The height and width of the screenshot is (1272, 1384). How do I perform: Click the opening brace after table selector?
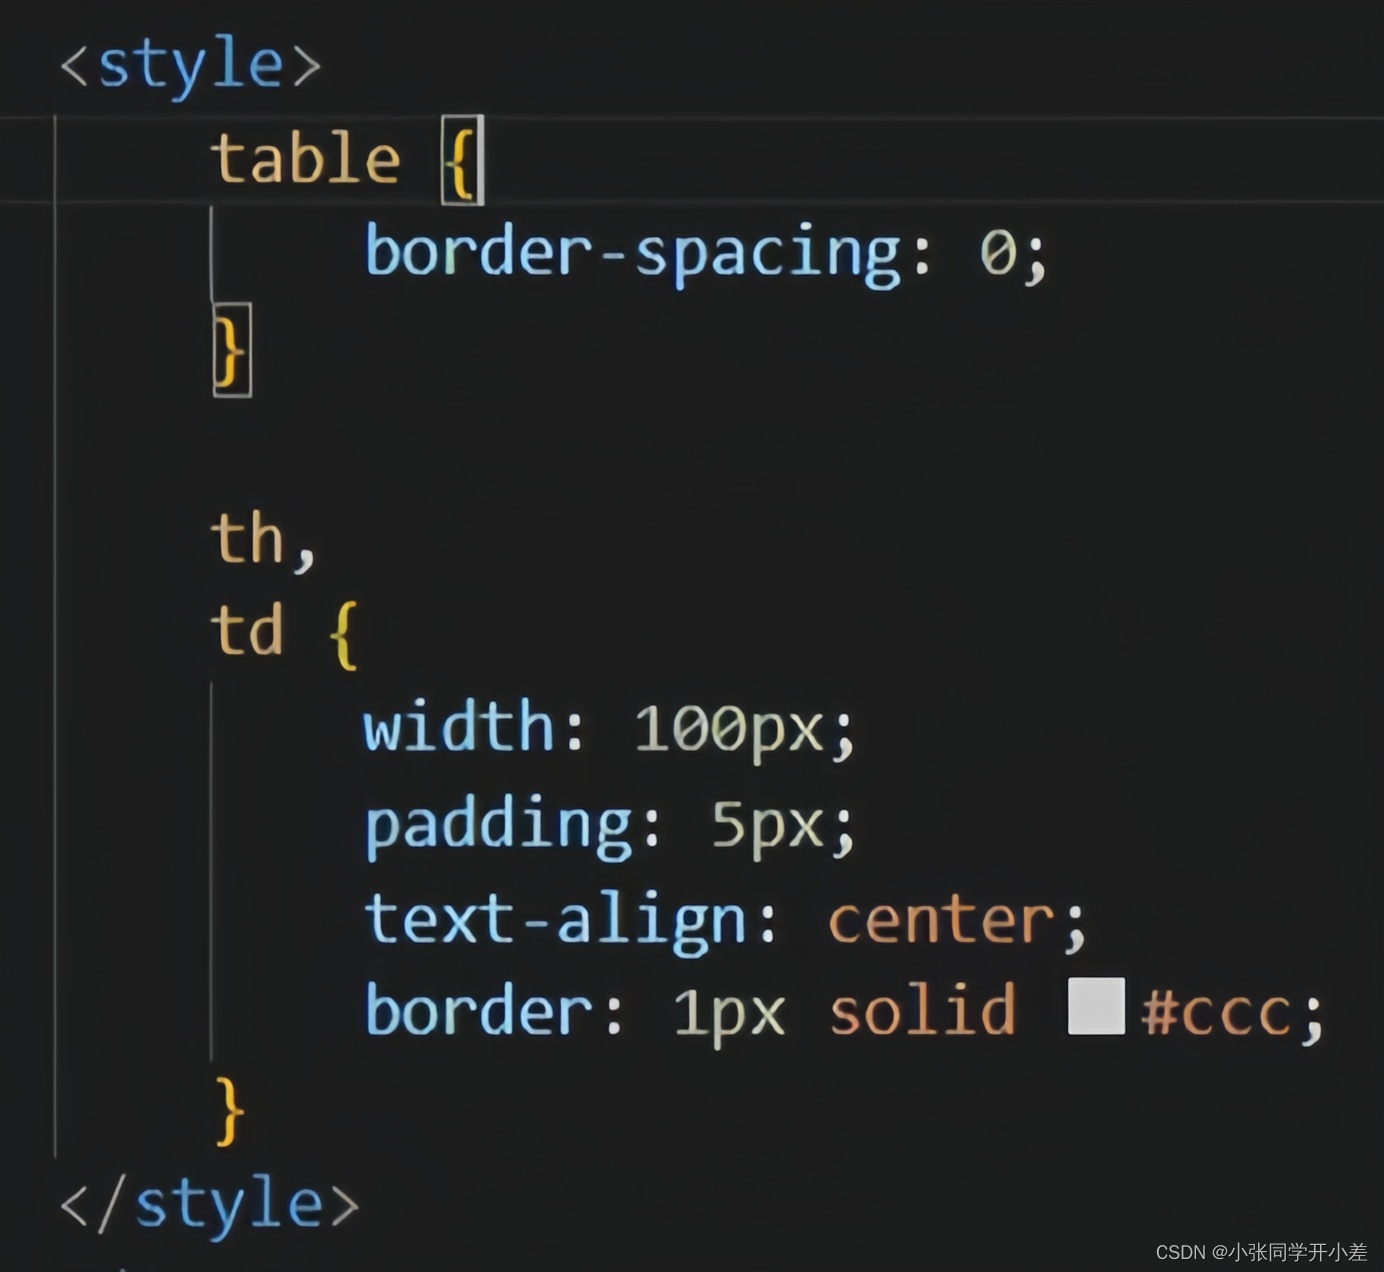click(460, 160)
